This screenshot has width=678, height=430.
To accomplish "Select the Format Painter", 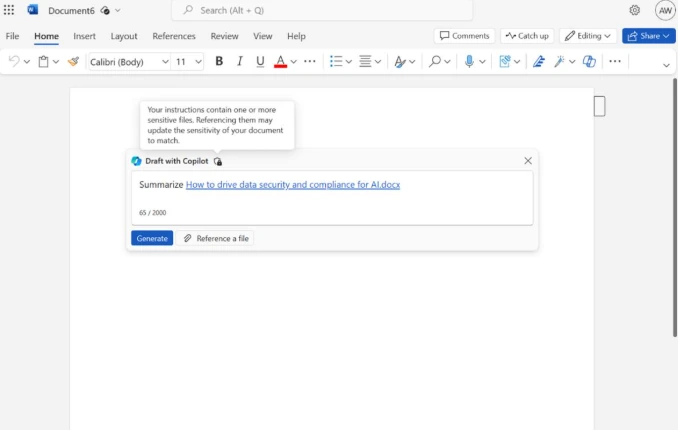I will click(x=74, y=61).
